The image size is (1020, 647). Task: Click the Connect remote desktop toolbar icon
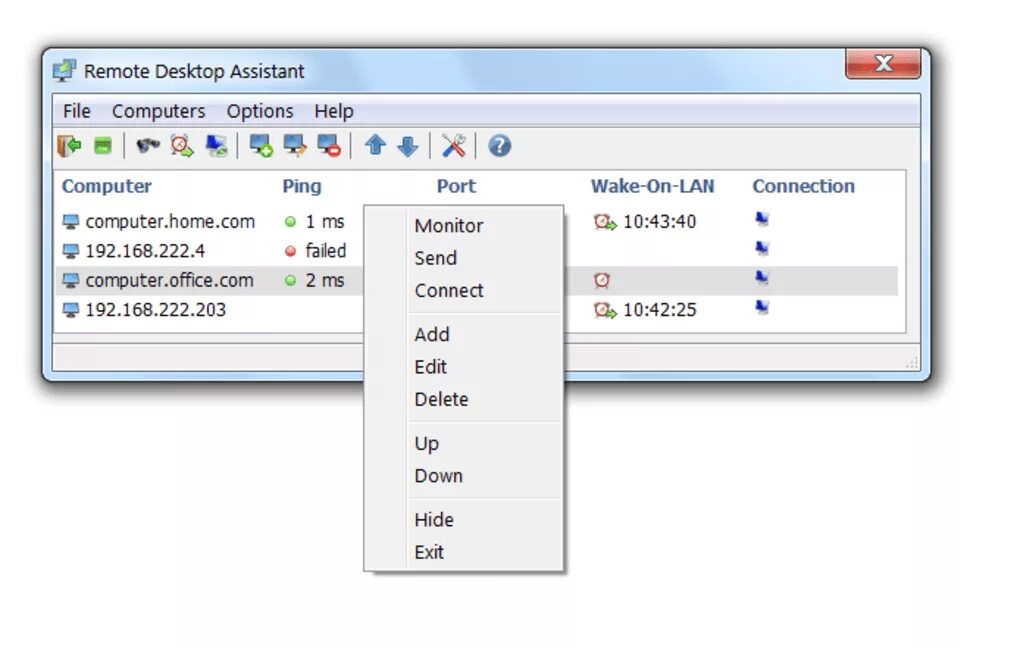click(217, 146)
